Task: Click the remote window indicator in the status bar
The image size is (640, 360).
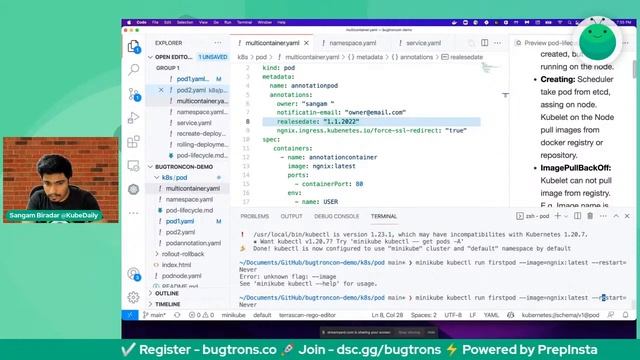Action: click(130, 315)
